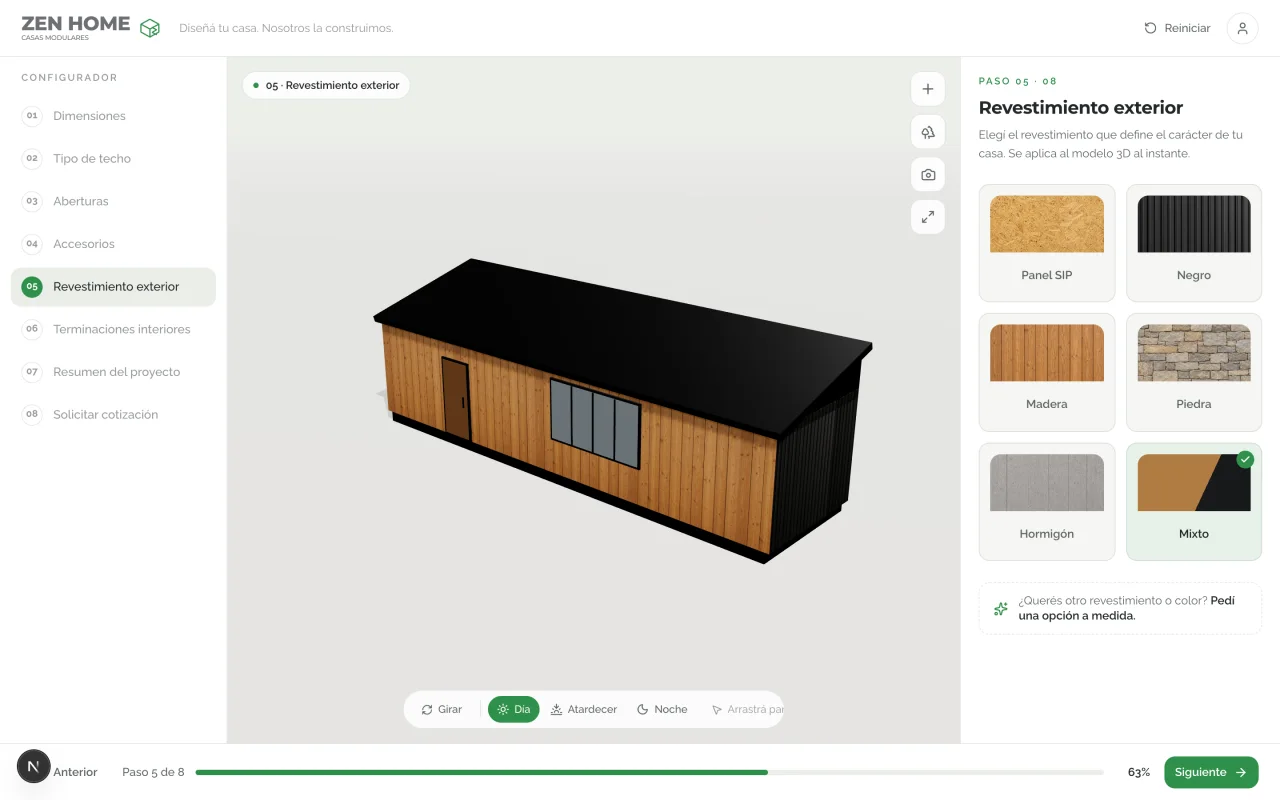Click the trees landscape icon in viewer
The width and height of the screenshot is (1280, 800).
coord(928,132)
